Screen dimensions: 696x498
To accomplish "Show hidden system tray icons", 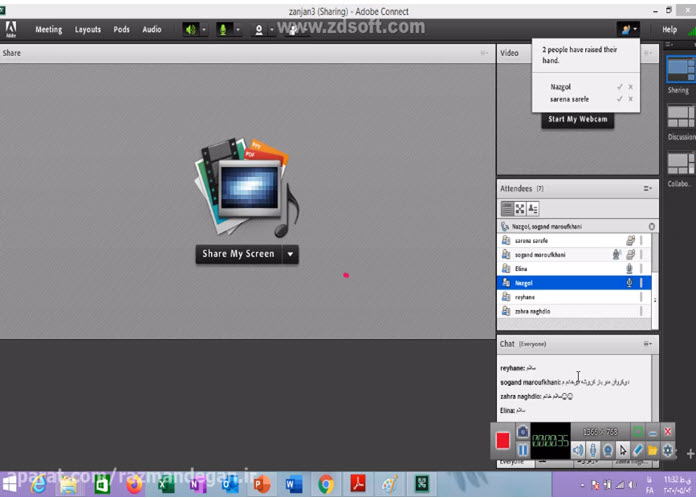I will pyautogui.click(x=582, y=485).
